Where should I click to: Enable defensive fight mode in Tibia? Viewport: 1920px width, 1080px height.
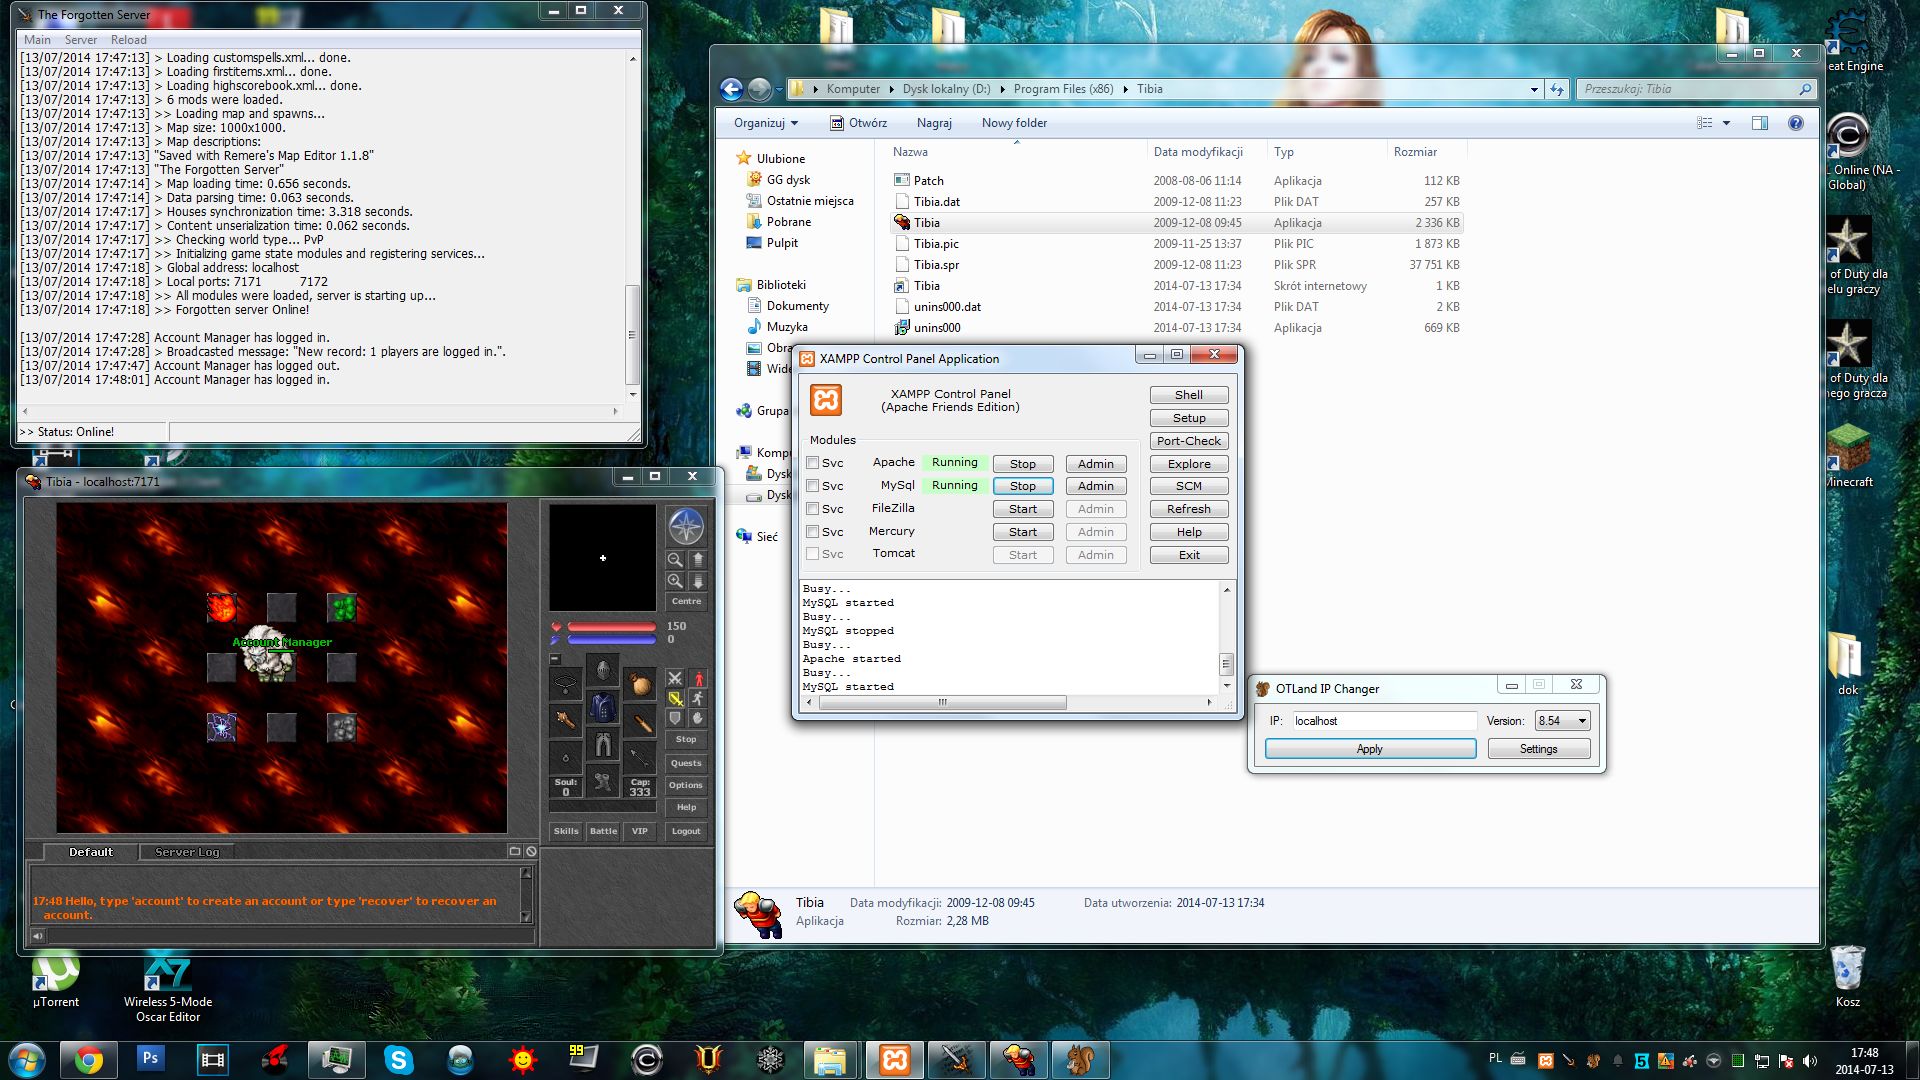(675, 718)
